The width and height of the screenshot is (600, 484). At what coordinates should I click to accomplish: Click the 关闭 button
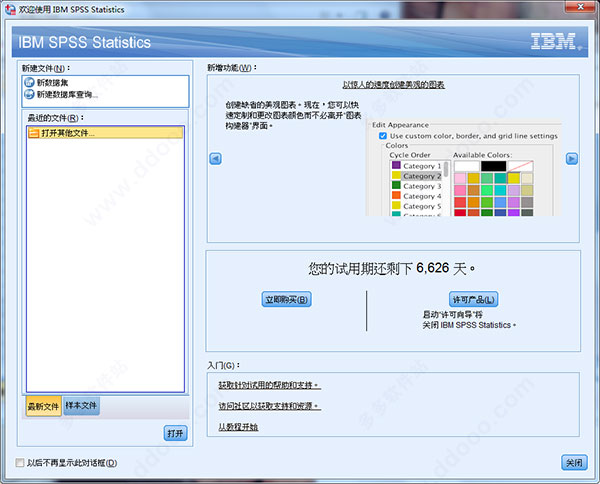click(574, 463)
